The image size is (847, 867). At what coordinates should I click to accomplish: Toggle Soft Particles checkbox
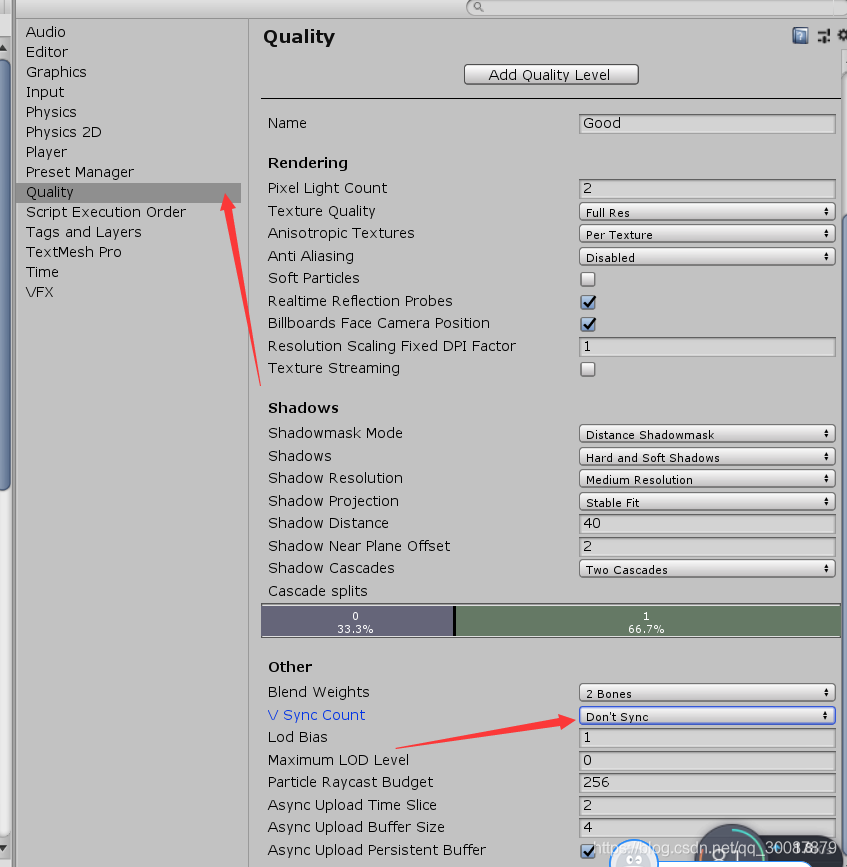[588, 279]
